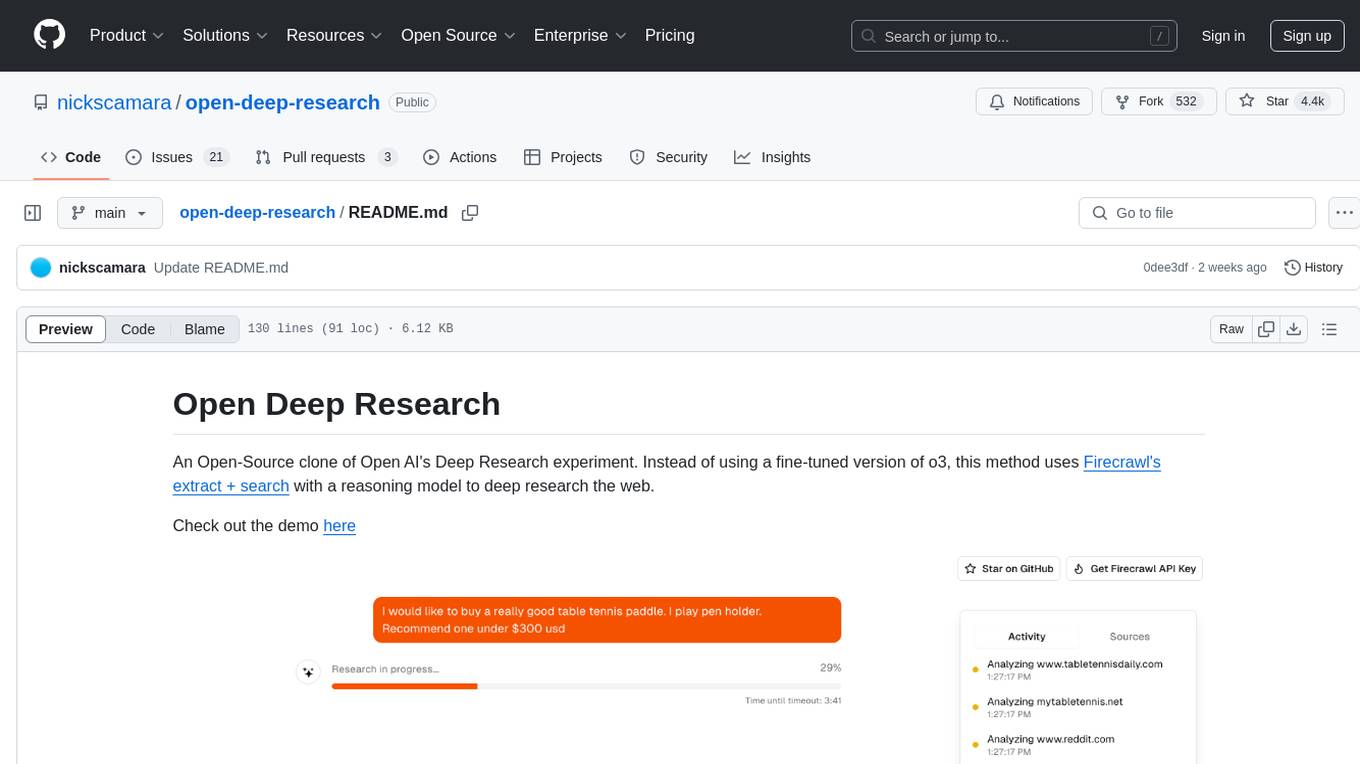This screenshot has height=764, width=1360.
Task: Click the Sign in link
Action: point(1223,36)
